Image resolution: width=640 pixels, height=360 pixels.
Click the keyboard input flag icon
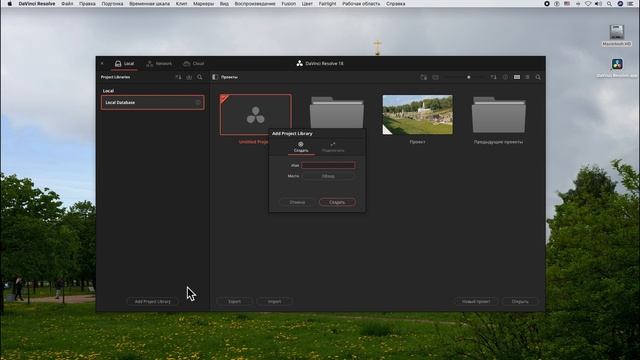coord(567,4)
